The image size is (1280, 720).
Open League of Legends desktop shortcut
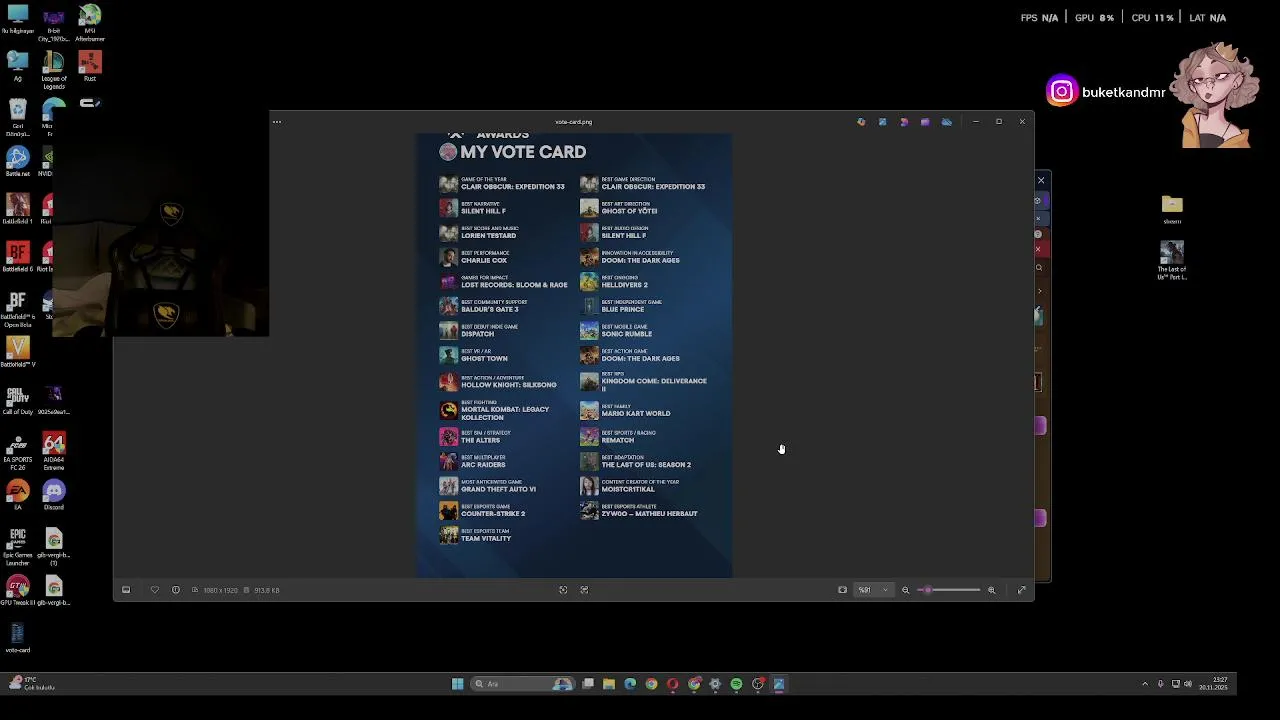pos(54,70)
